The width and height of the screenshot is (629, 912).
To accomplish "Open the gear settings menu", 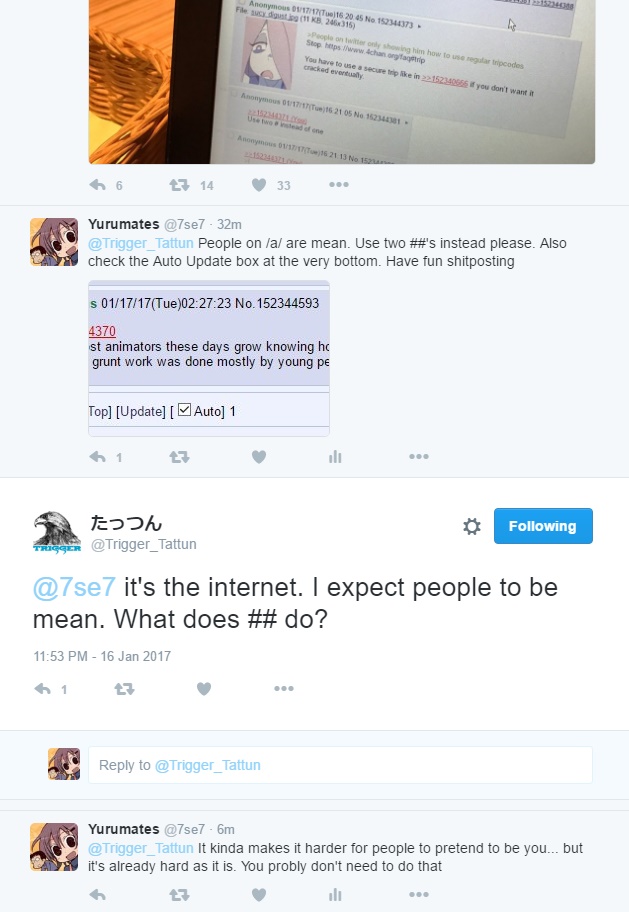I will pyautogui.click(x=472, y=526).
